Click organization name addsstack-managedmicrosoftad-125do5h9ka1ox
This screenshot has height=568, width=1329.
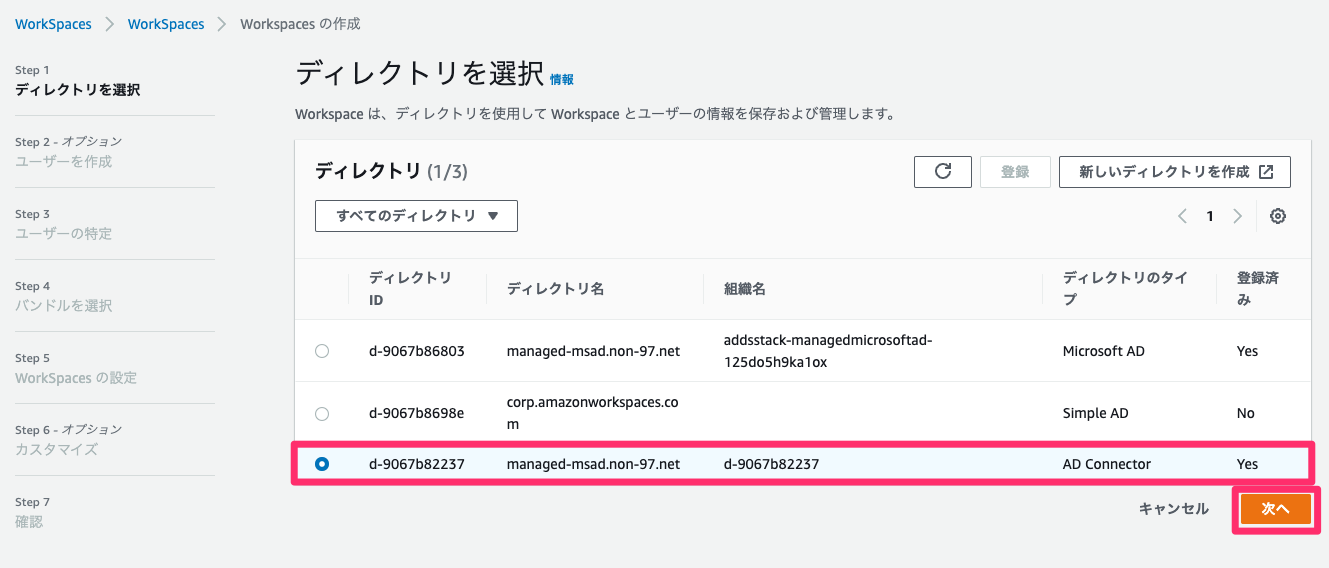(x=827, y=351)
